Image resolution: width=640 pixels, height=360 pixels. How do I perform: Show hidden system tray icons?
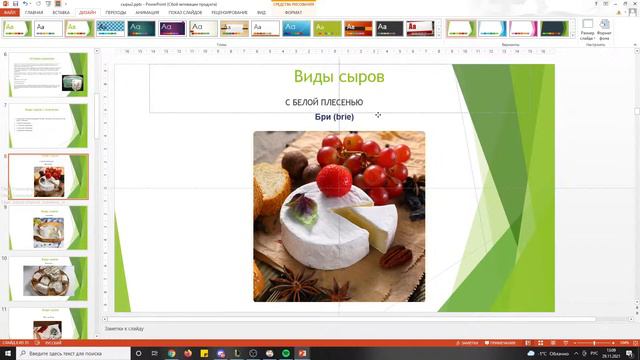(576, 353)
